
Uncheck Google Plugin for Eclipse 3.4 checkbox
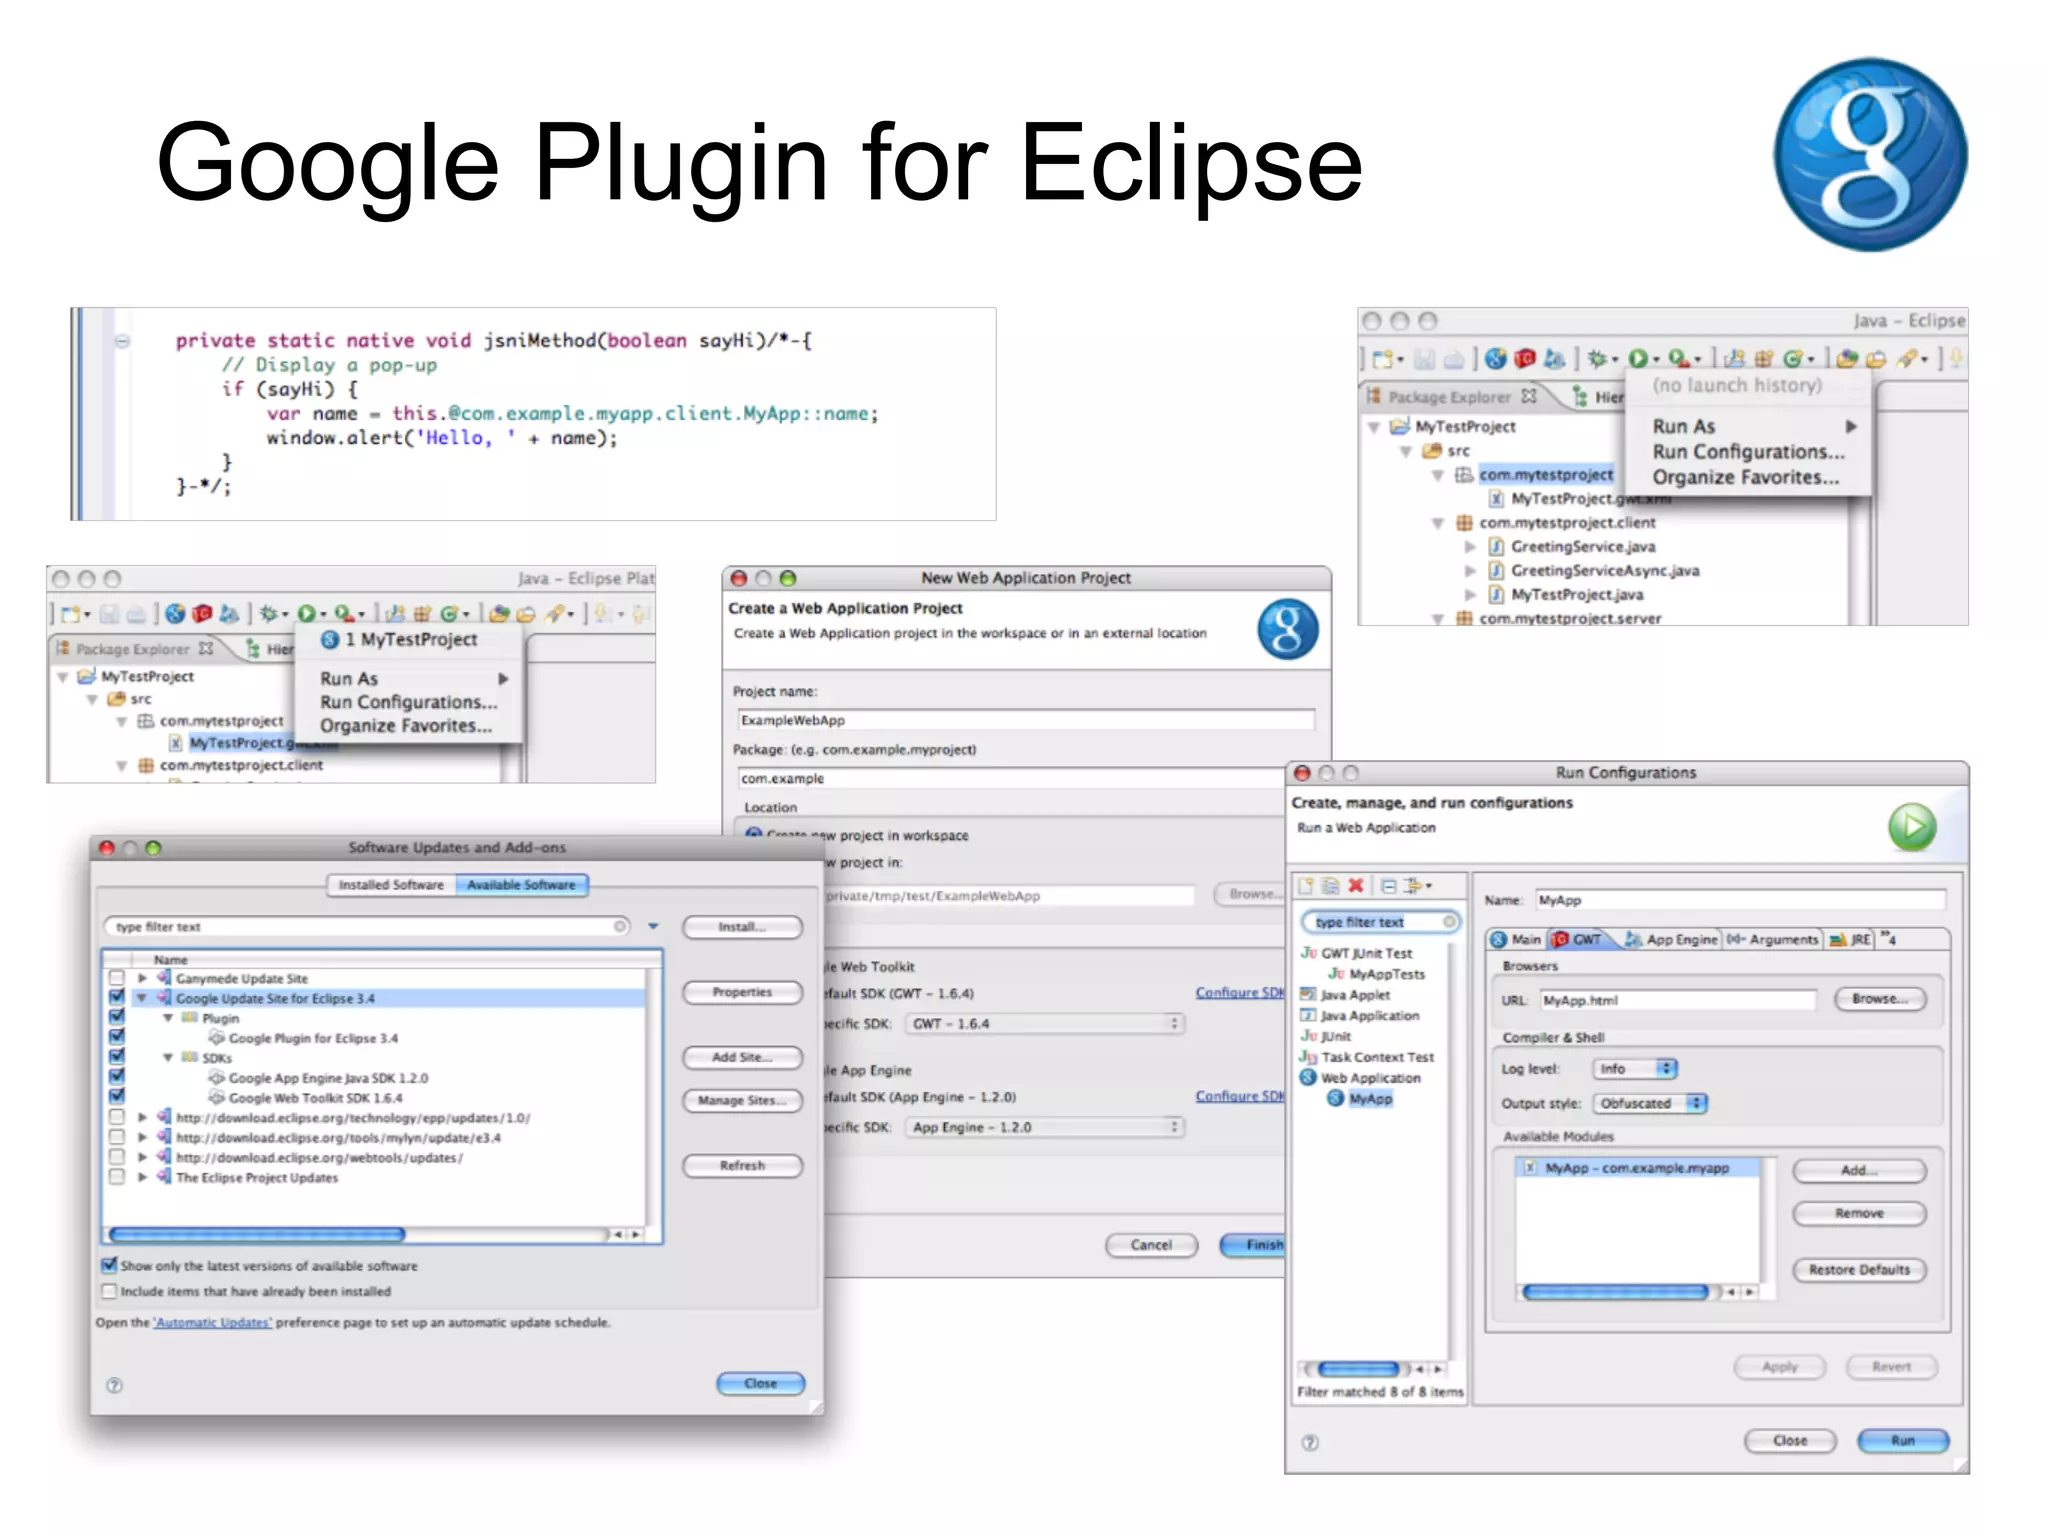tap(117, 1037)
